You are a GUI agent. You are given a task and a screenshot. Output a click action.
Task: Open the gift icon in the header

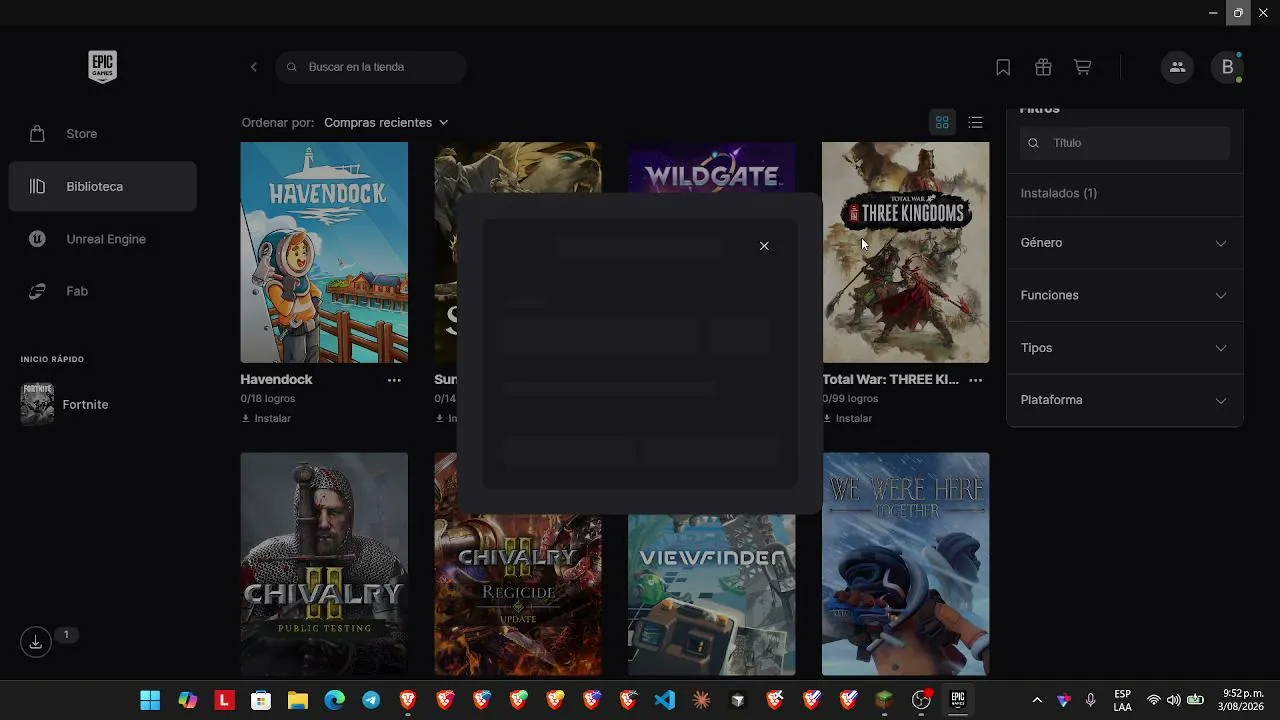tap(1043, 67)
